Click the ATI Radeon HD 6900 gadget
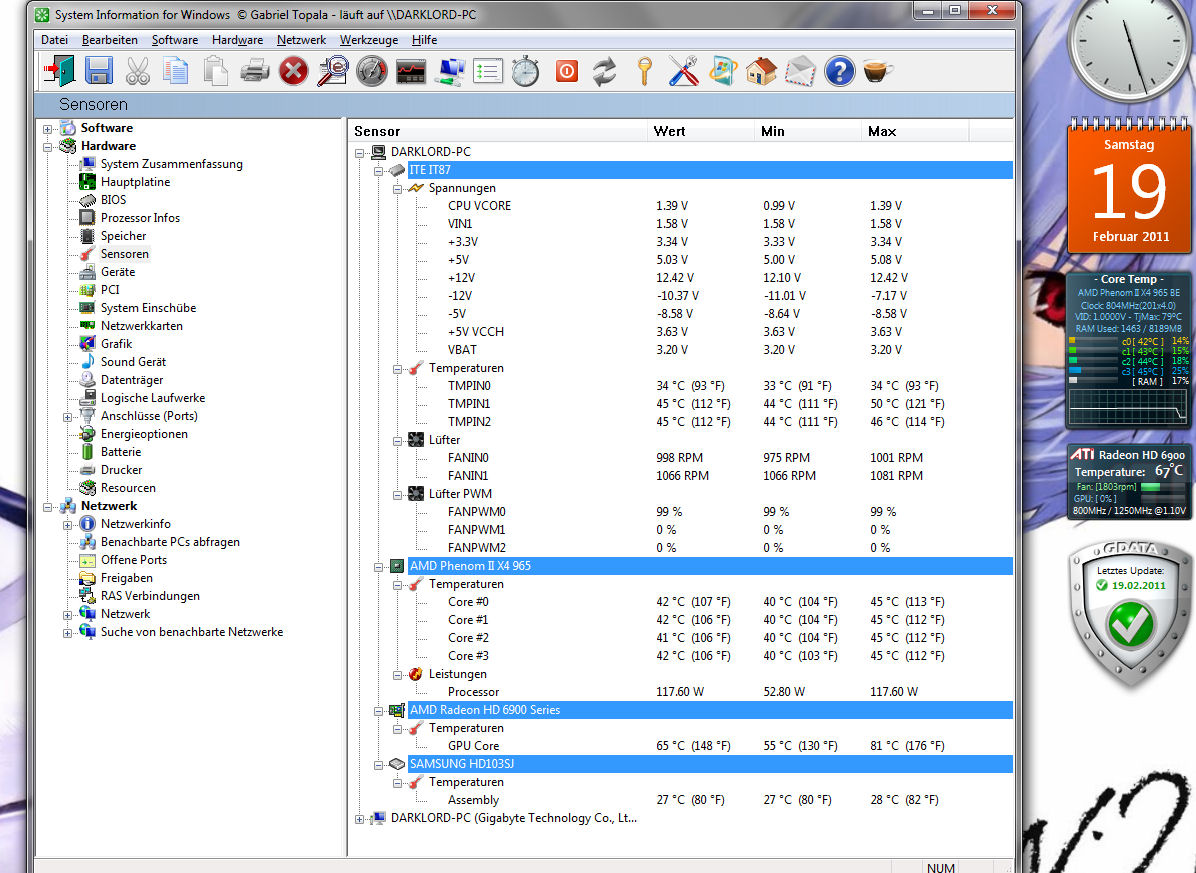Screen dimensions: 1196x873 [x=1128, y=482]
